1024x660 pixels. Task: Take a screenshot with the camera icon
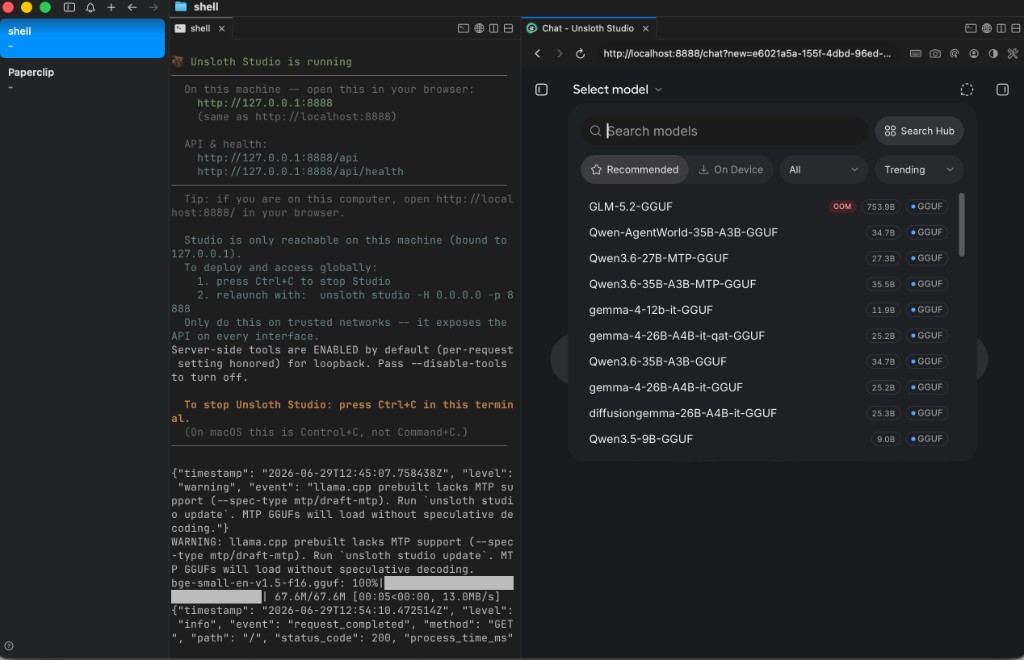(935, 54)
